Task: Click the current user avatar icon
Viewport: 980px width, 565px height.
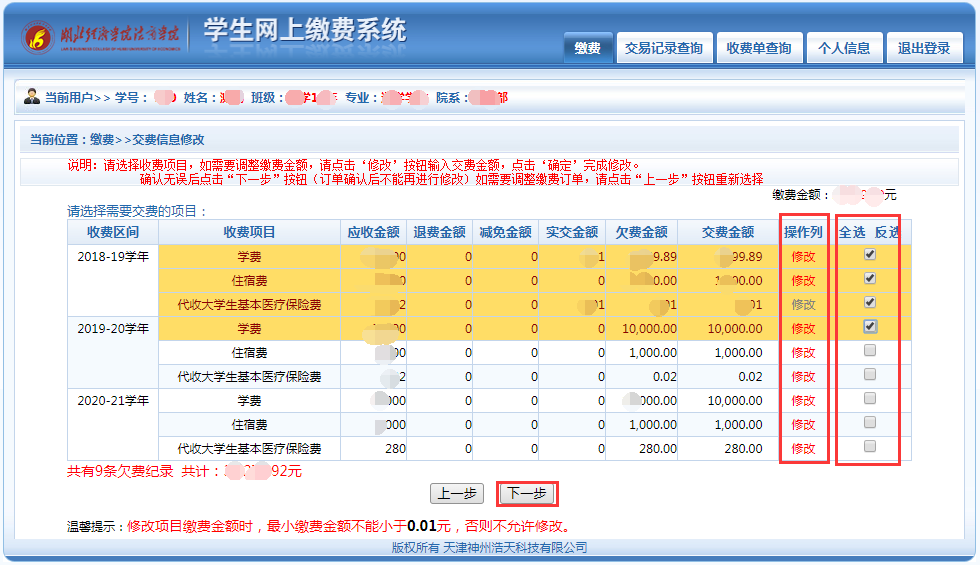Action: [31, 96]
